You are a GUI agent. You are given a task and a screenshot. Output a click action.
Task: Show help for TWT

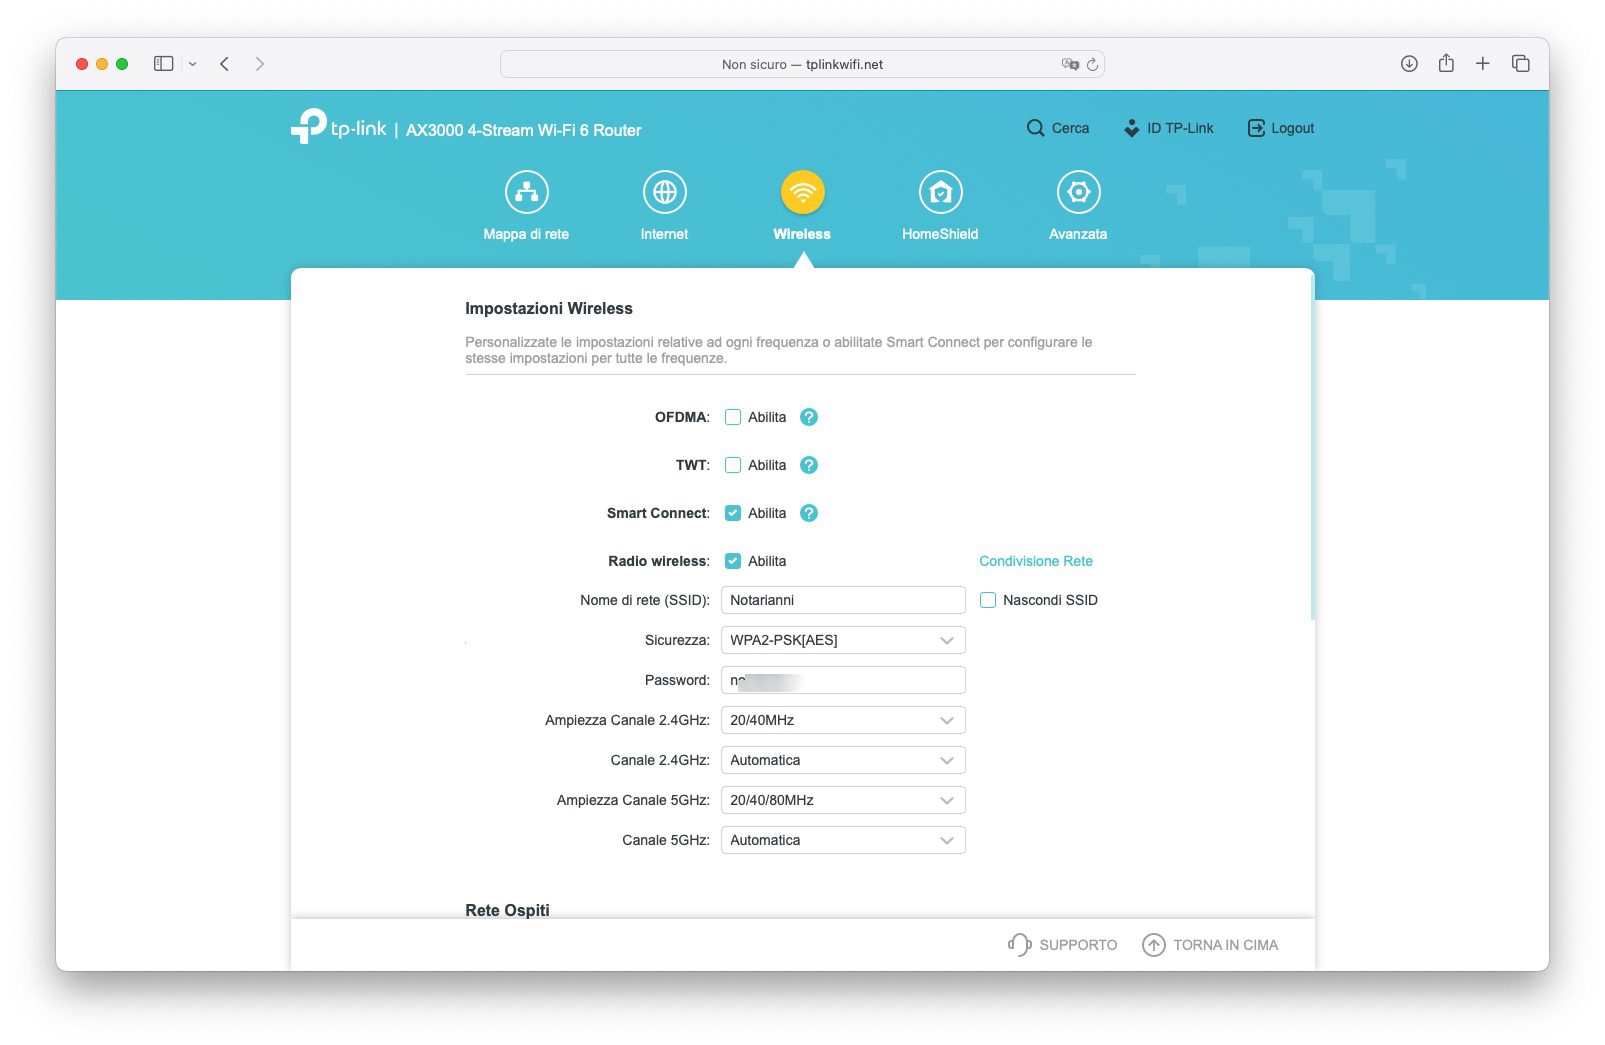(x=809, y=465)
